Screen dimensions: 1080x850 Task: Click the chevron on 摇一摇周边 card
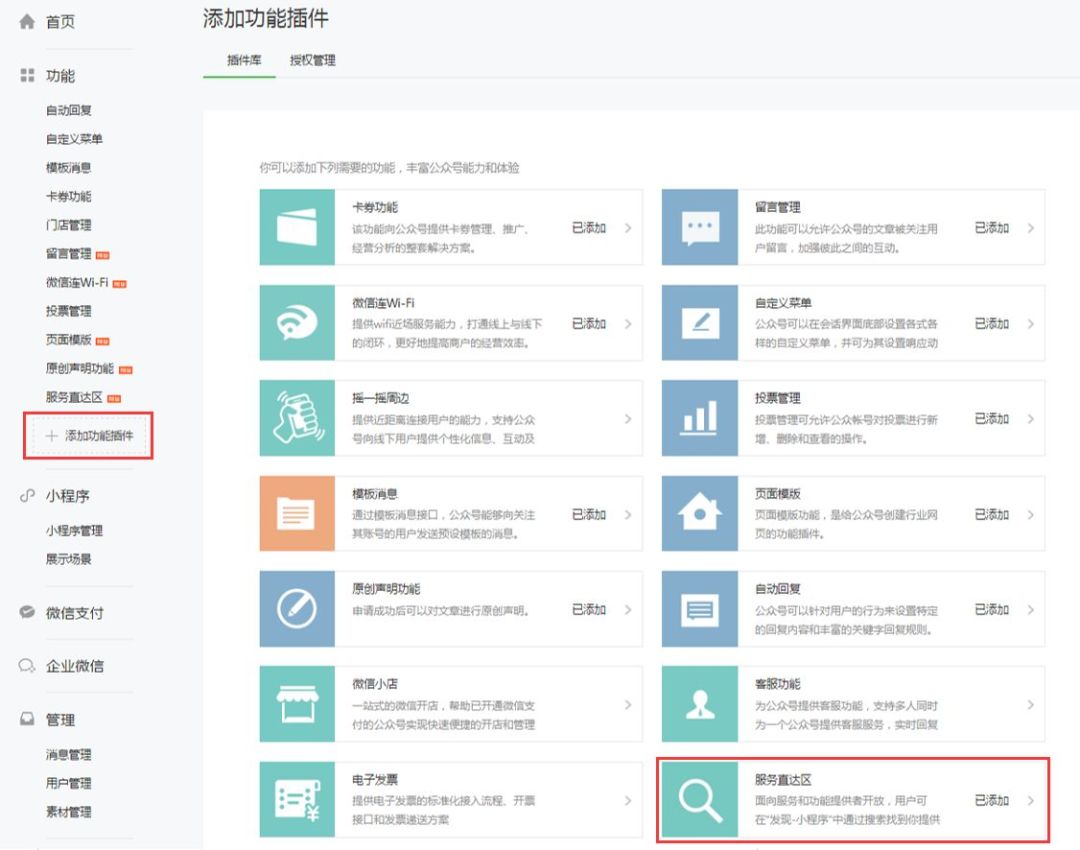click(x=628, y=418)
